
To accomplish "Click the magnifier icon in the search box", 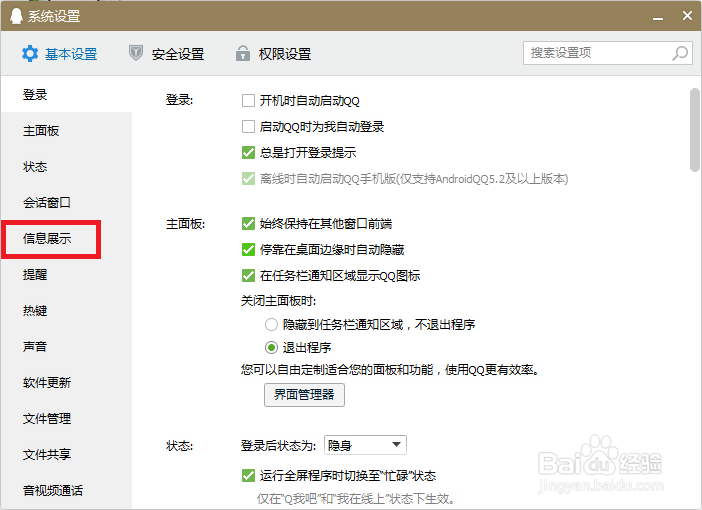I will (x=680, y=53).
